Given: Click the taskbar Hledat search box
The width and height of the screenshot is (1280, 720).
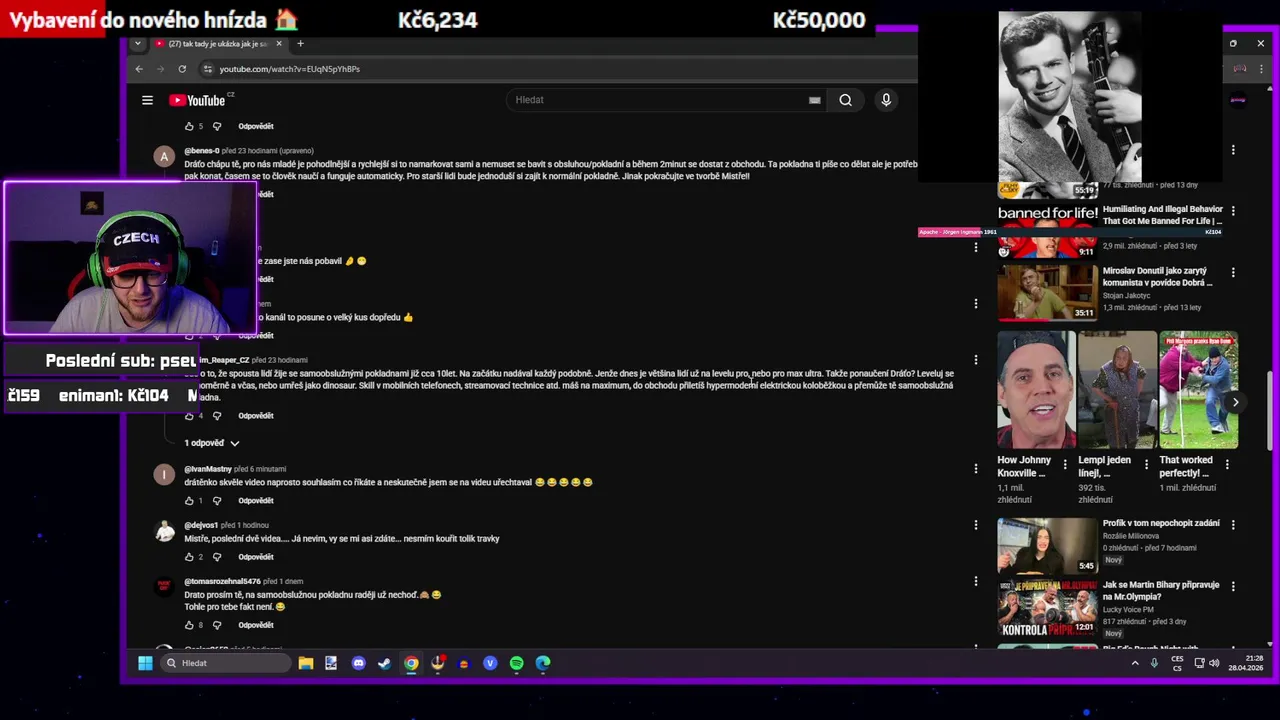Looking at the screenshot, I should tap(226, 663).
